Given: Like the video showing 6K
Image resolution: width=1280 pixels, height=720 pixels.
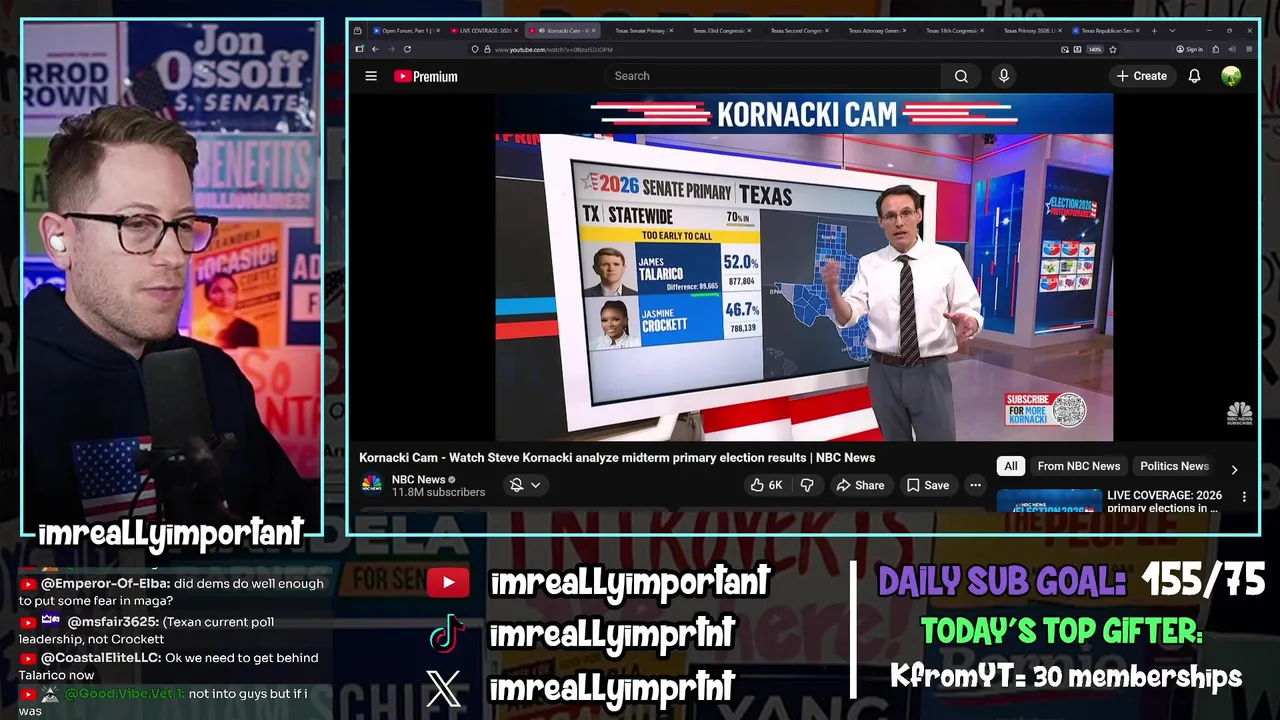Looking at the screenshot, I should pyautogui.click(x=766, y=485).
